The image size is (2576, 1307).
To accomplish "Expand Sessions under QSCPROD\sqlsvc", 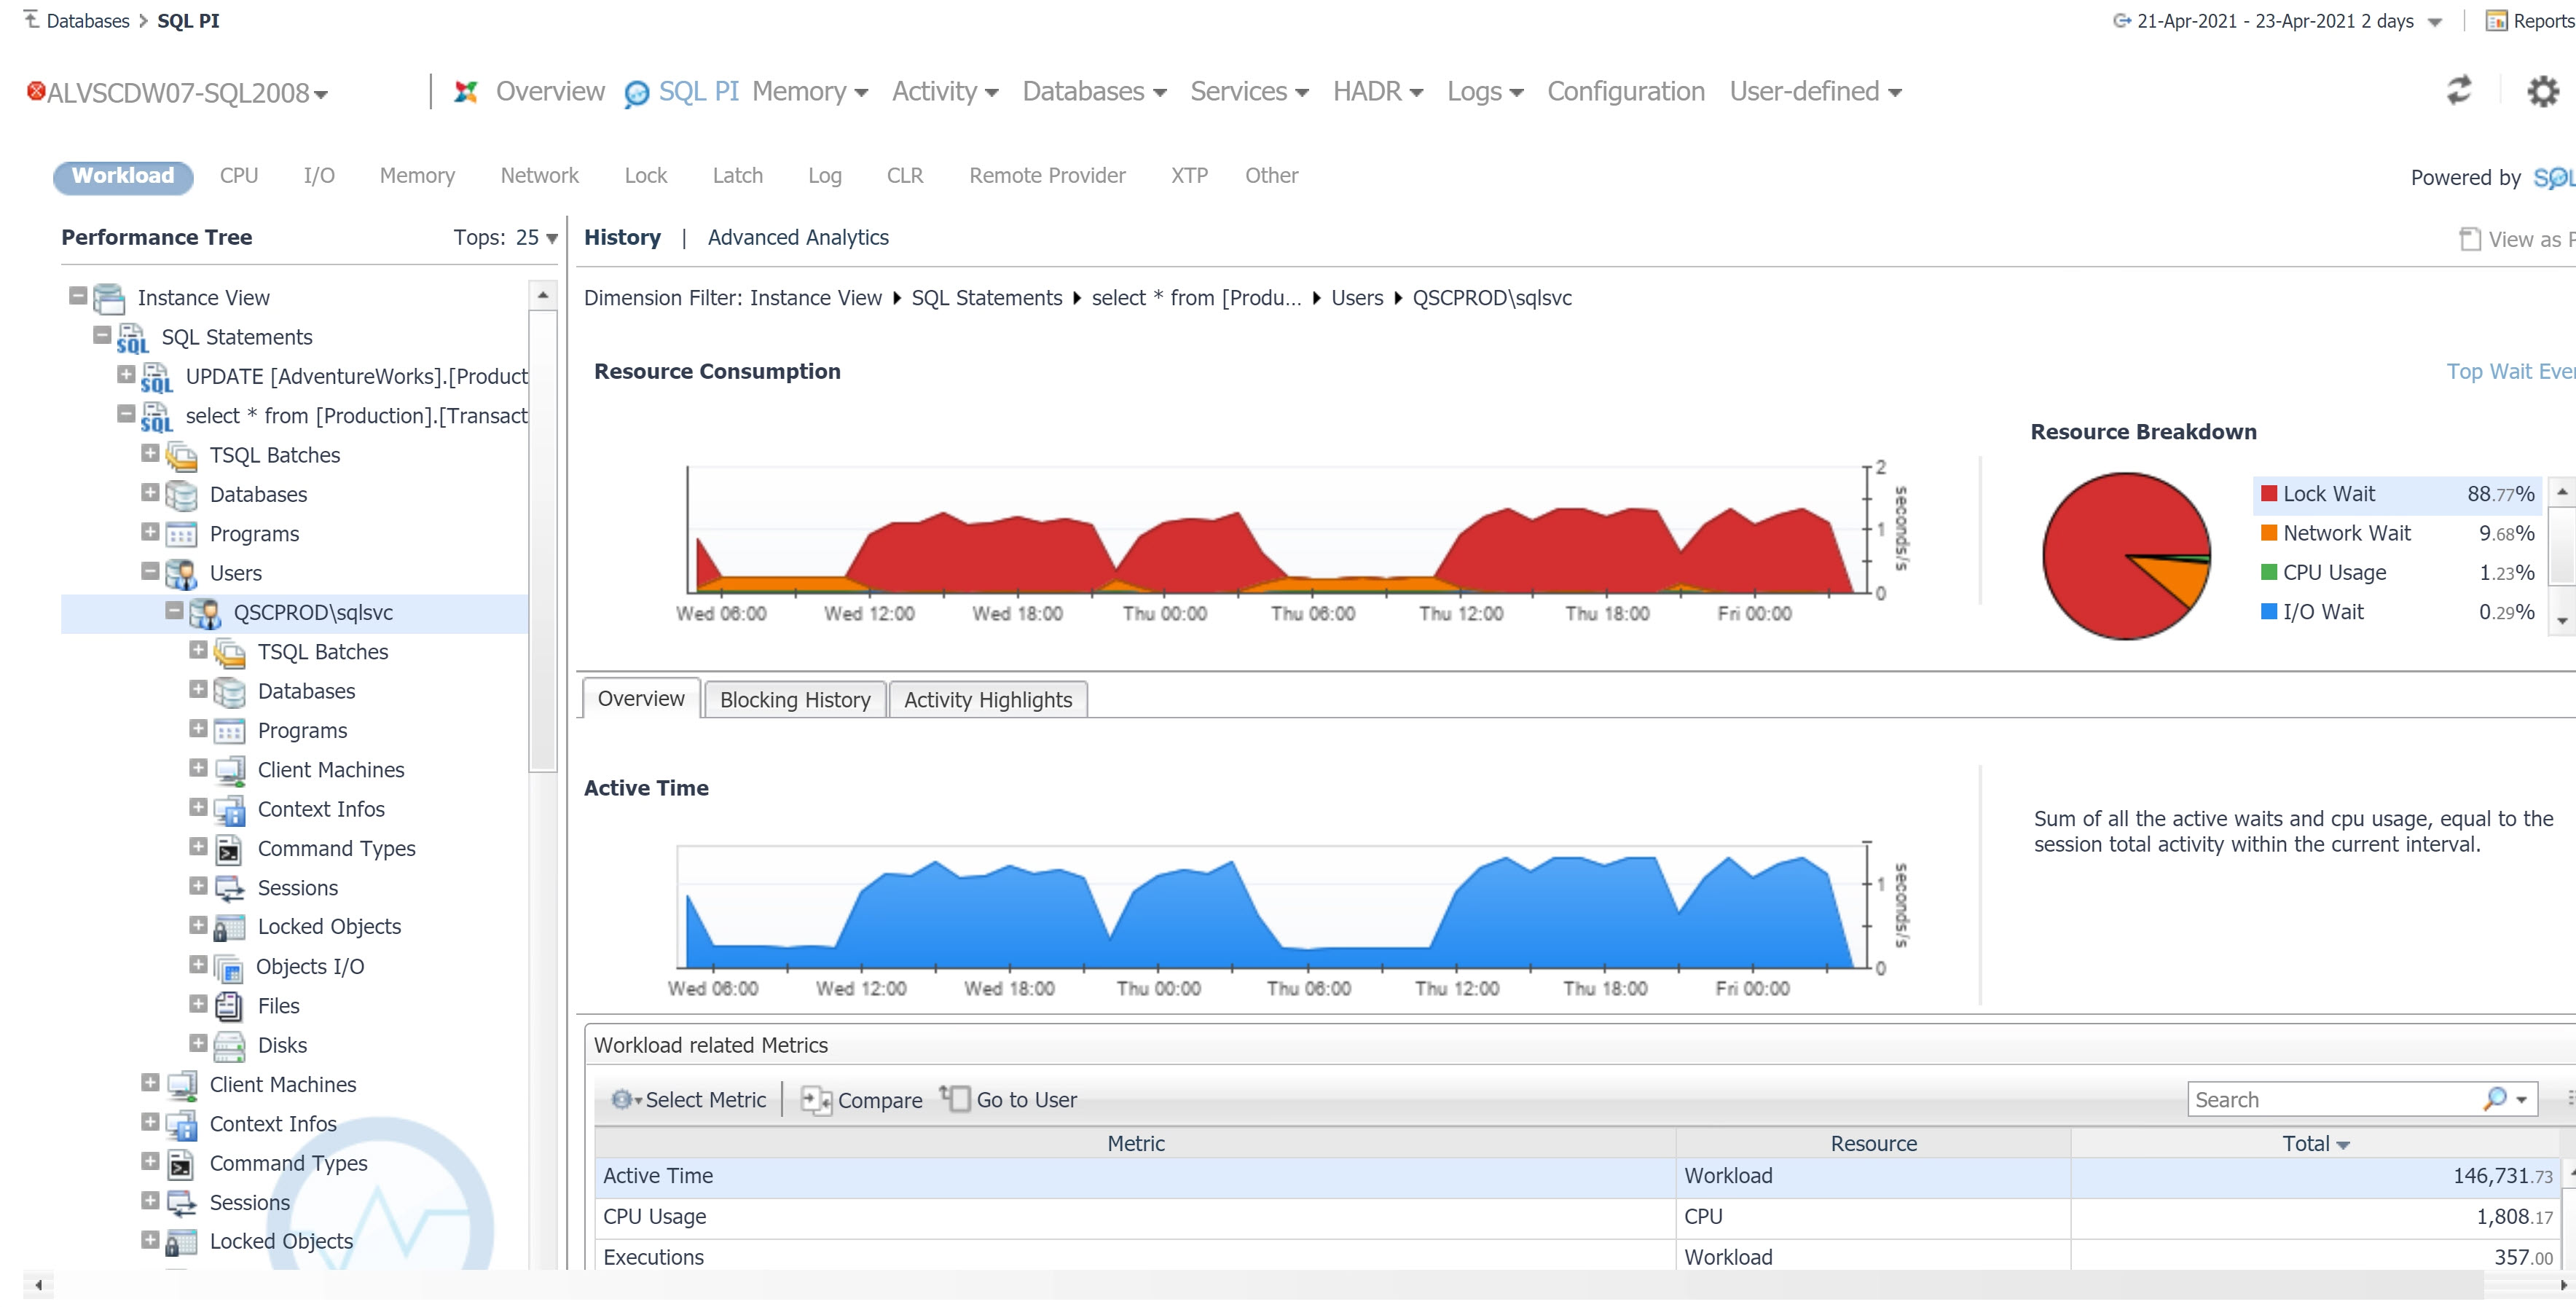I will click(198, 886).
